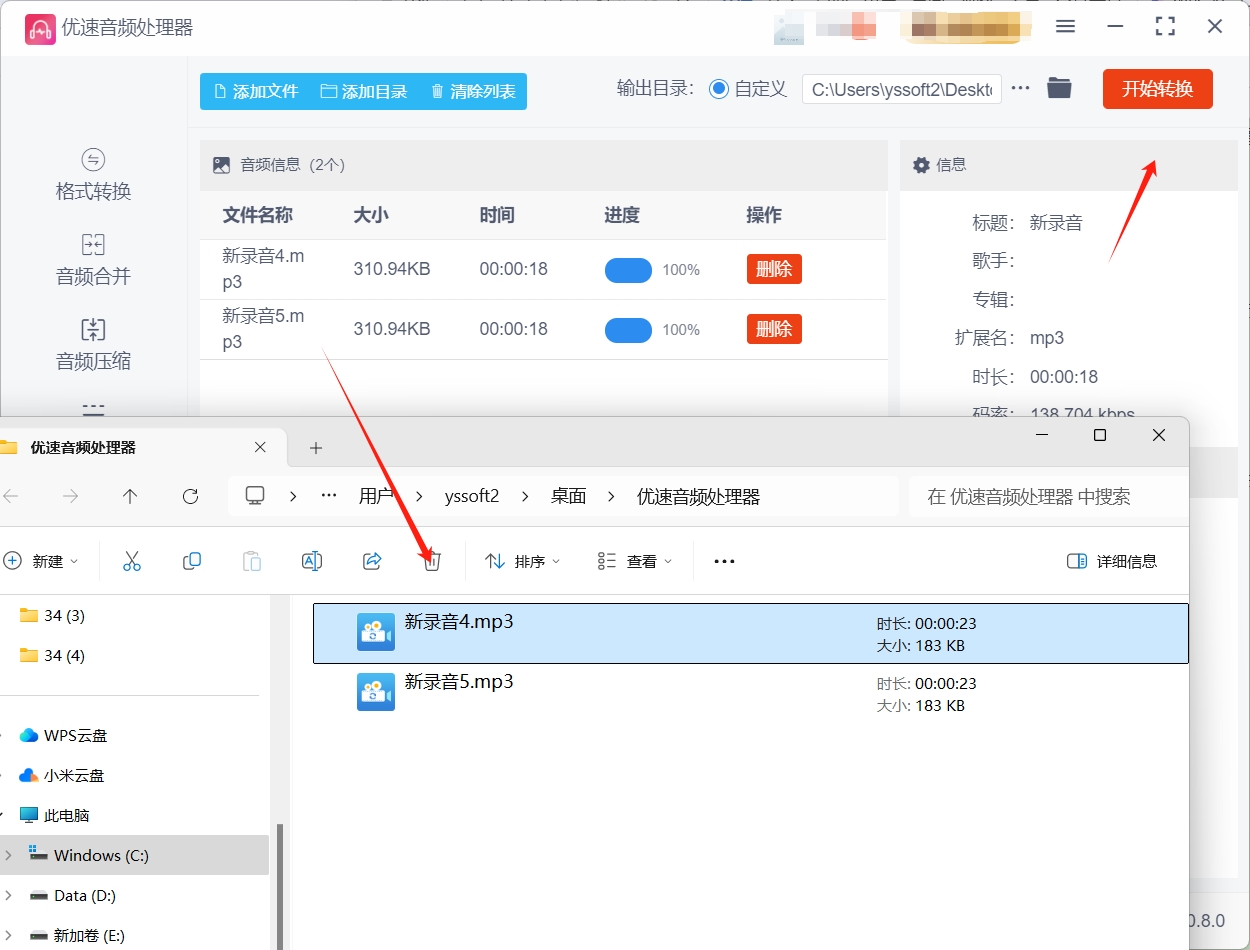Delete the selected file with trash icon
Viewport: 1250px width, 950px height.
[432, 562]
